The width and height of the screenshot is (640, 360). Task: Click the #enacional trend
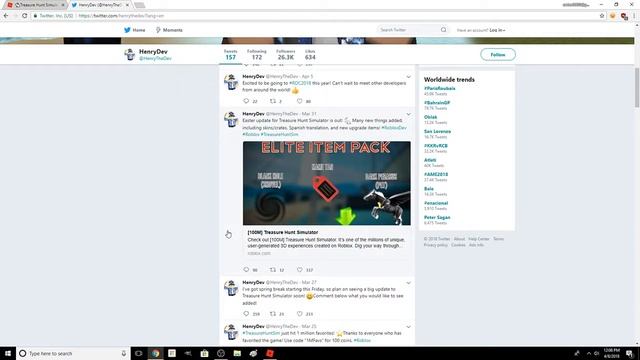(x=436, y=203)
